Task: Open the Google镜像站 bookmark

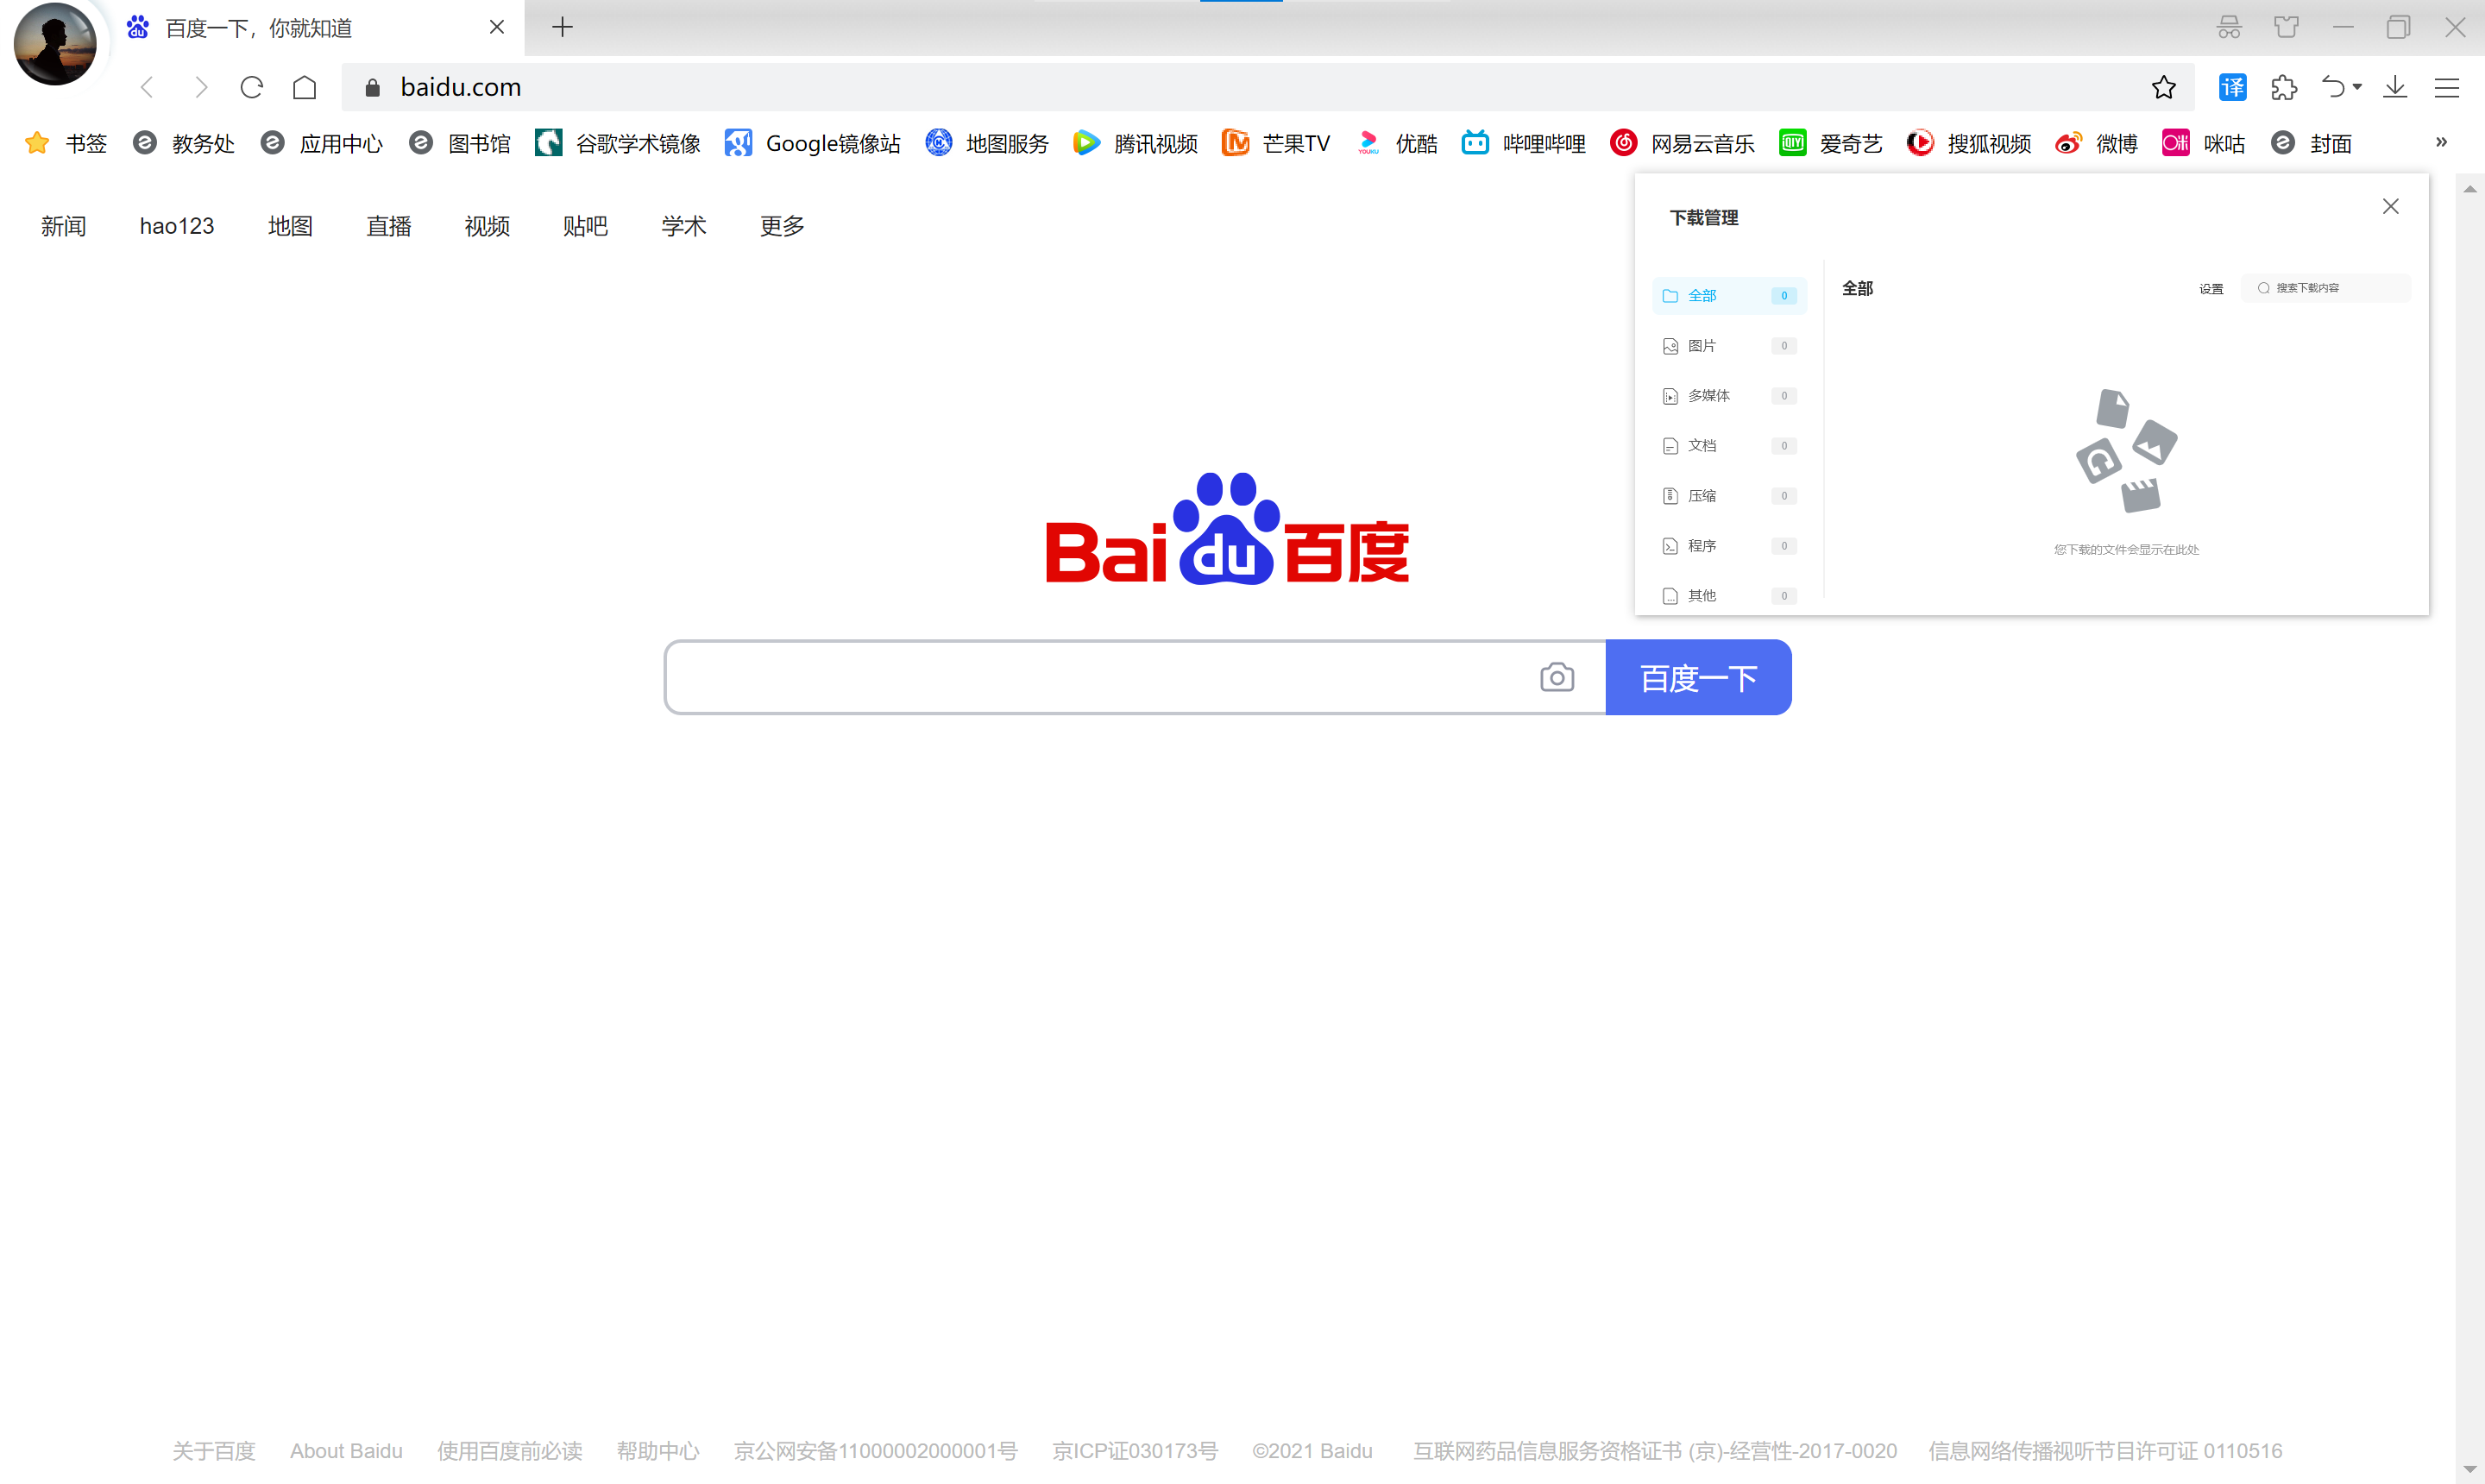Action: tap(812, 143)
